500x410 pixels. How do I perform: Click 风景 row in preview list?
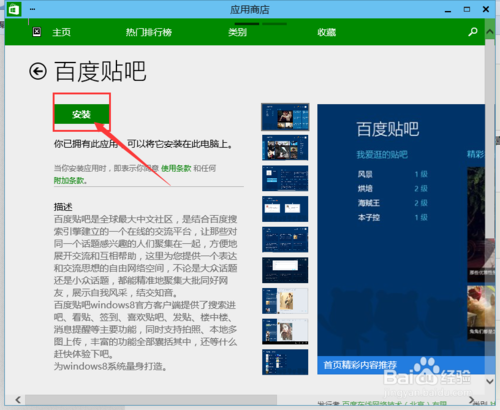click(x=392, y=174)
